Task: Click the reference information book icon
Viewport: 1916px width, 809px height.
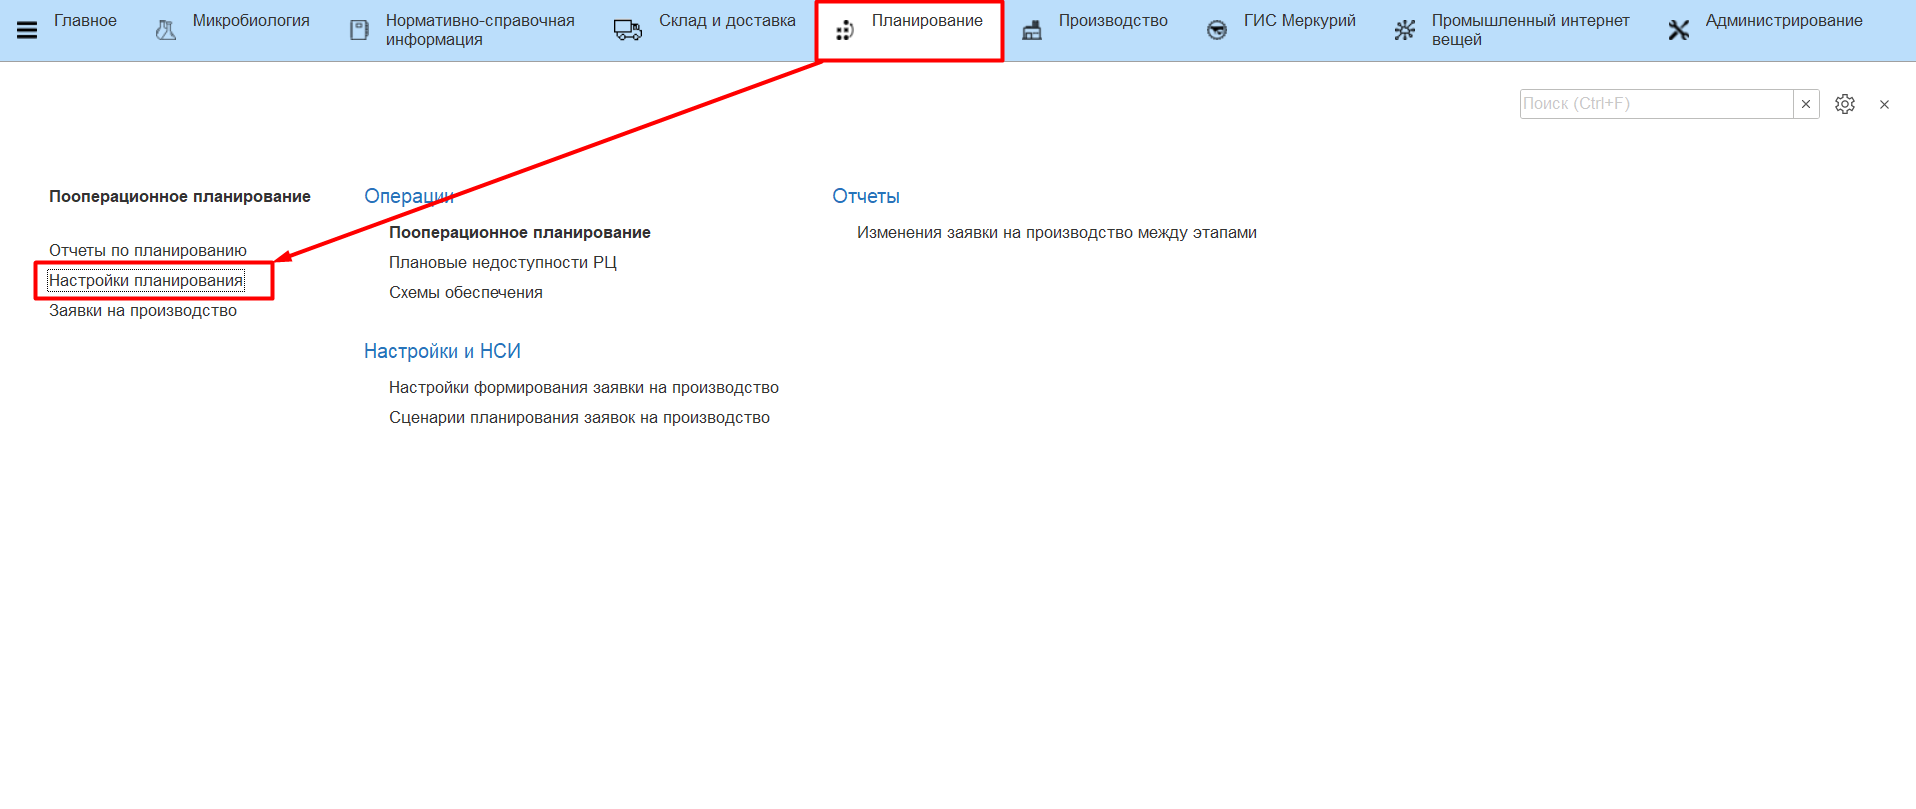Action: (359, 30)
